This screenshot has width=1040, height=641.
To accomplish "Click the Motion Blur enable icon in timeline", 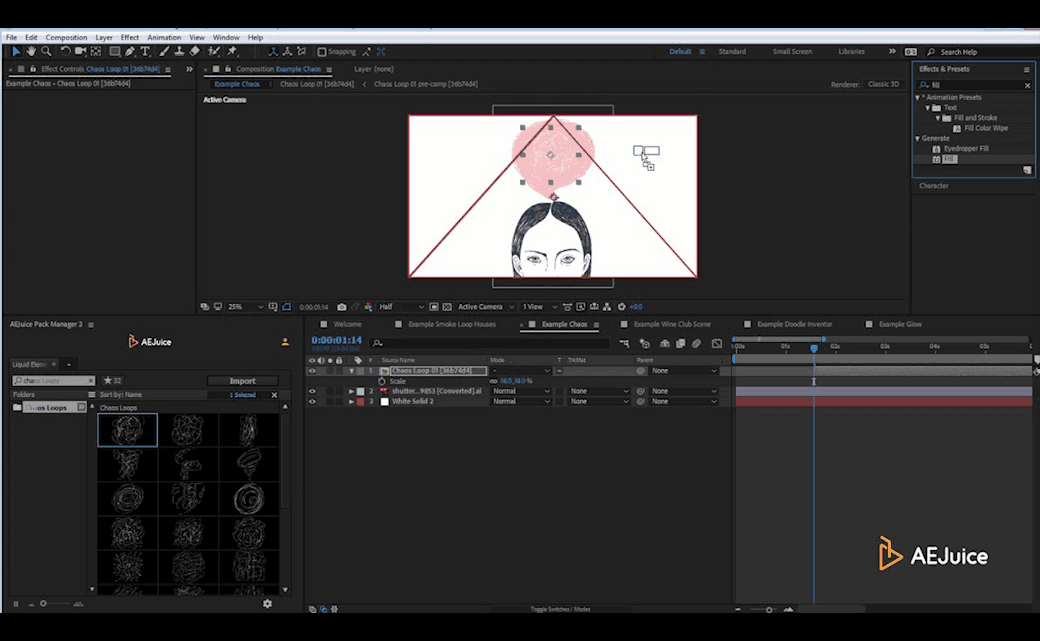I will point(696,343).
